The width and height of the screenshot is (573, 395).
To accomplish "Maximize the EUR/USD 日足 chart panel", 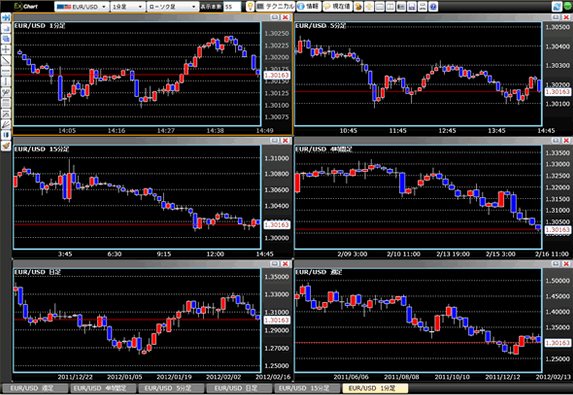I will point(275,264).
